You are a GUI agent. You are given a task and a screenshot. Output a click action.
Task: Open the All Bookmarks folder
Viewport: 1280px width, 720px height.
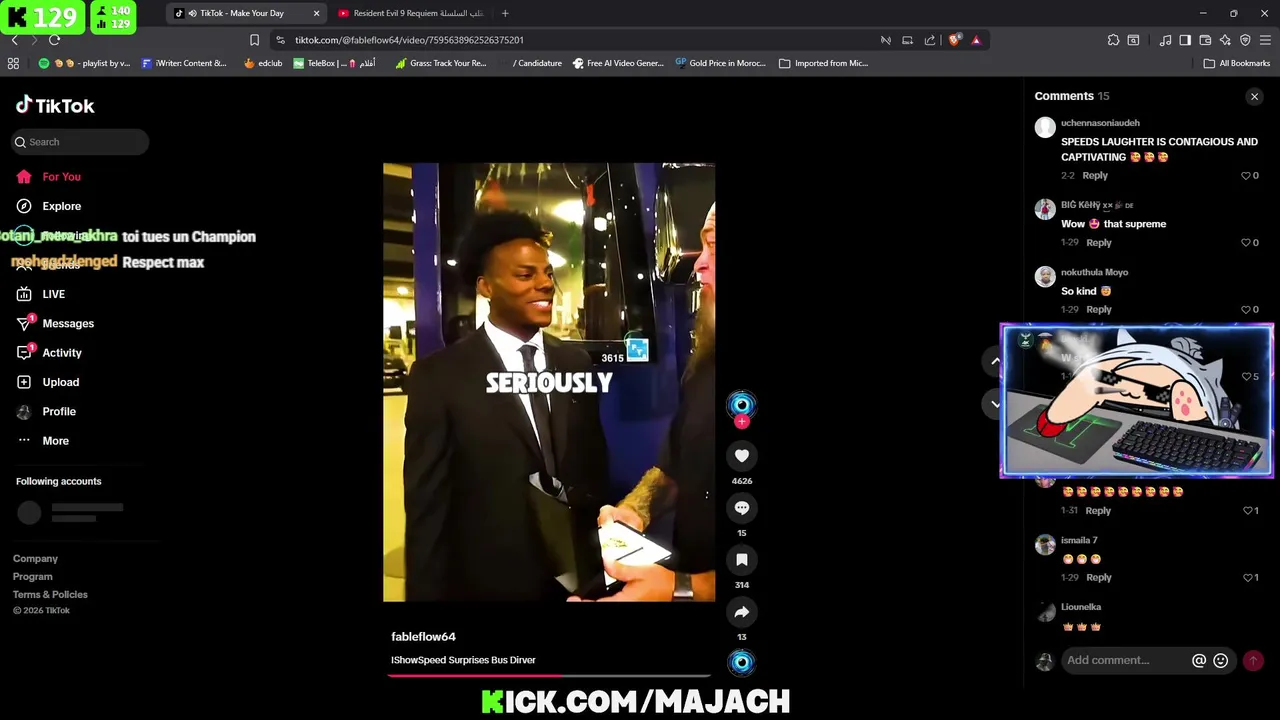(1236, 63)
